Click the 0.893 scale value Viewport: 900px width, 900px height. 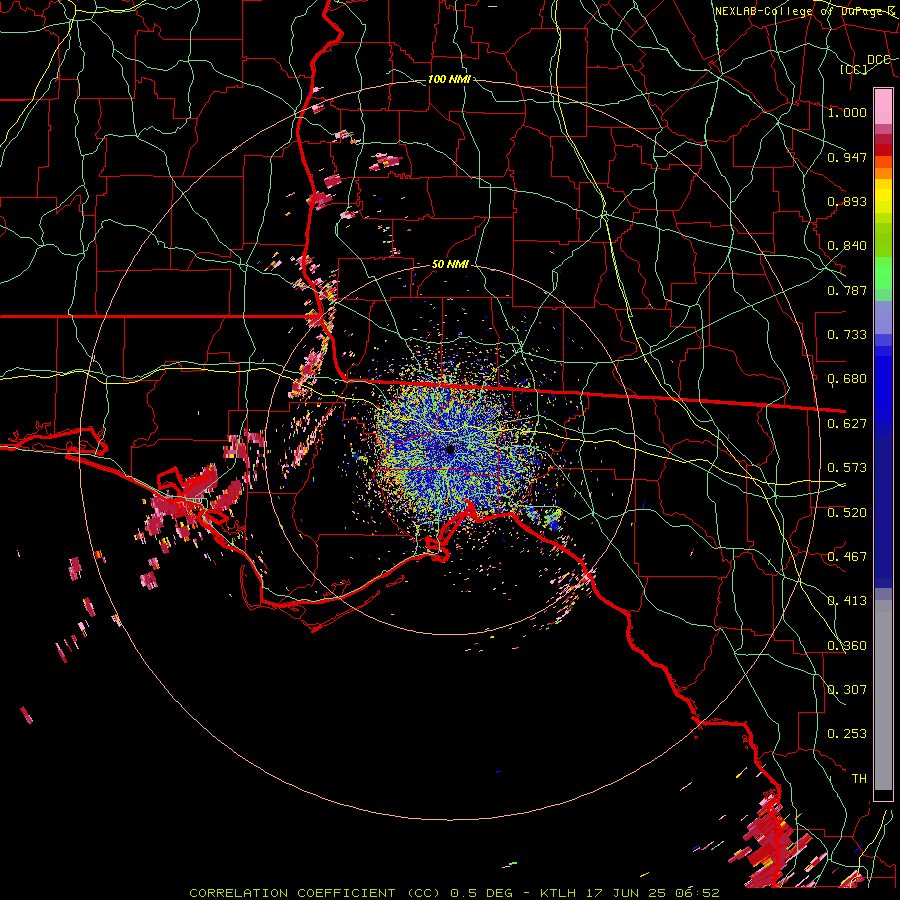(x=847, y=201)
